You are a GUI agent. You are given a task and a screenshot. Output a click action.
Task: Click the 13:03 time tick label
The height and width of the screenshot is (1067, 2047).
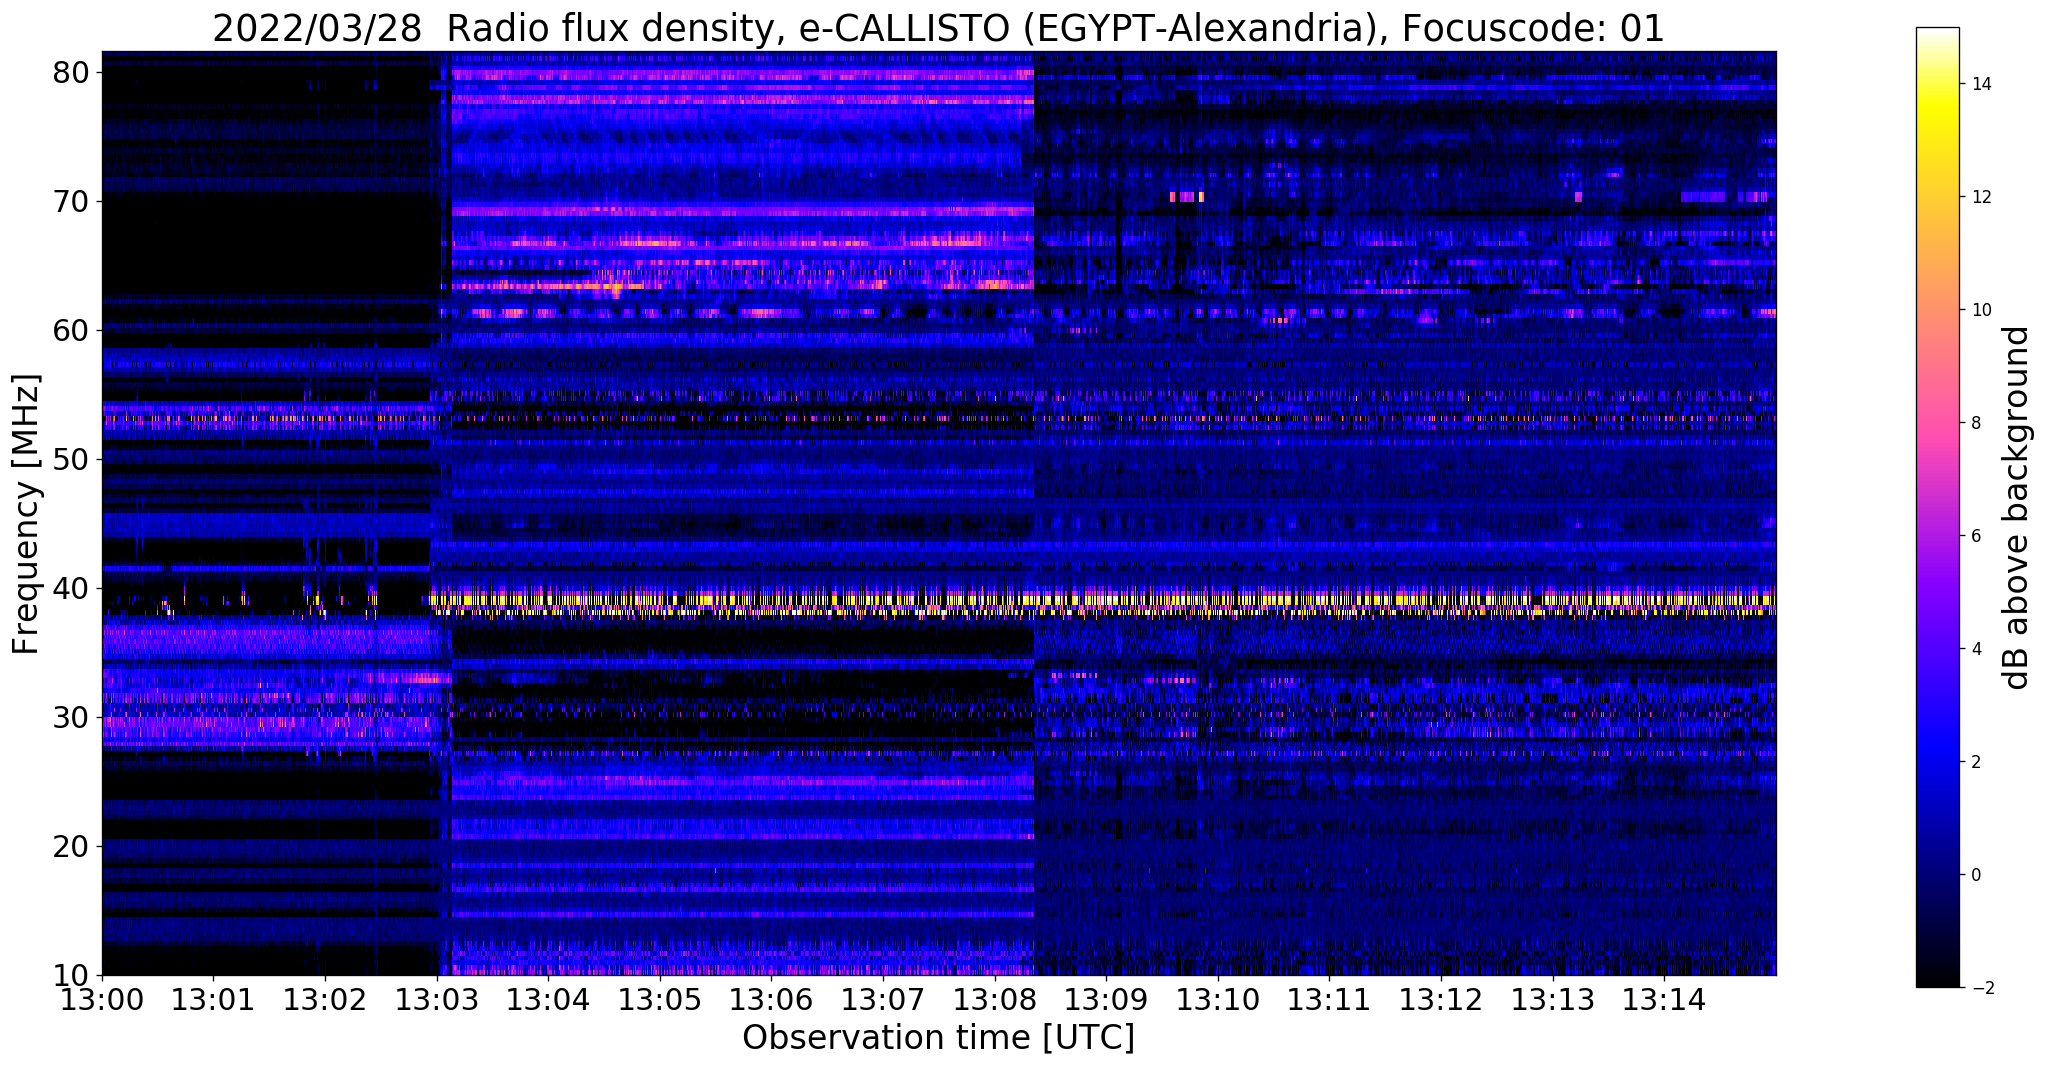tap(437, 999)
